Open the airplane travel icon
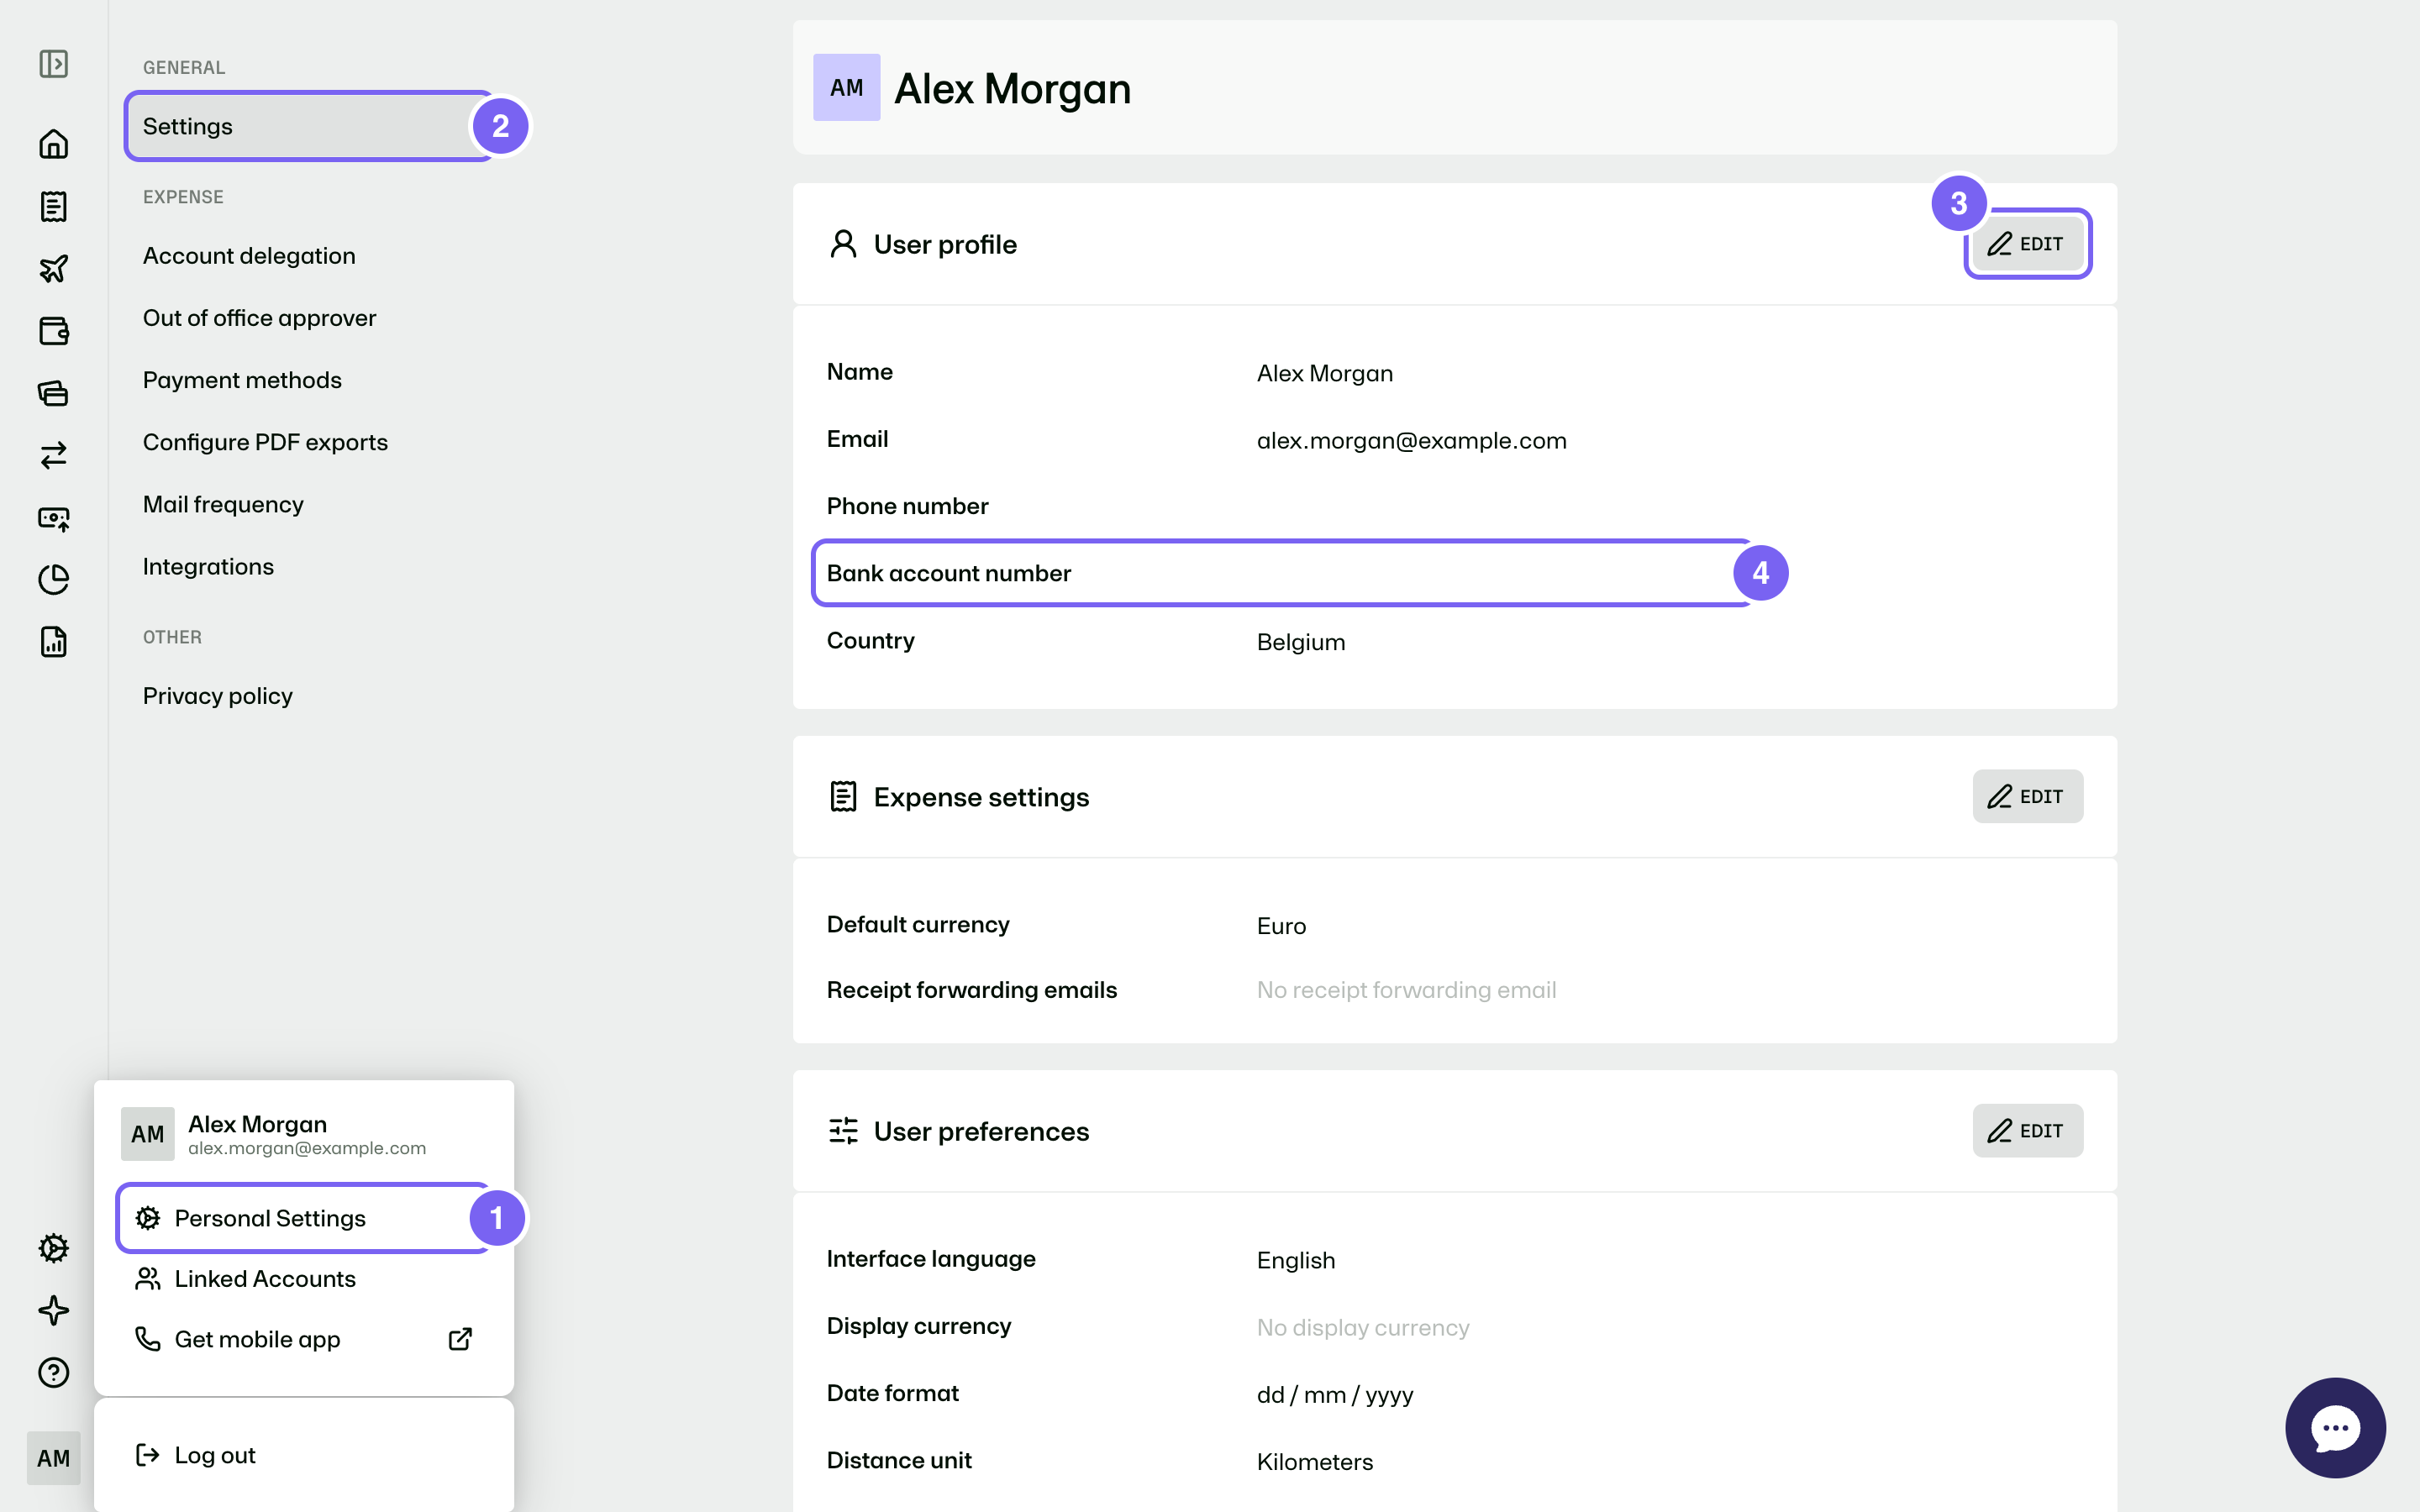Screen dimensions: 2420x1512 [x=54, y=268]
